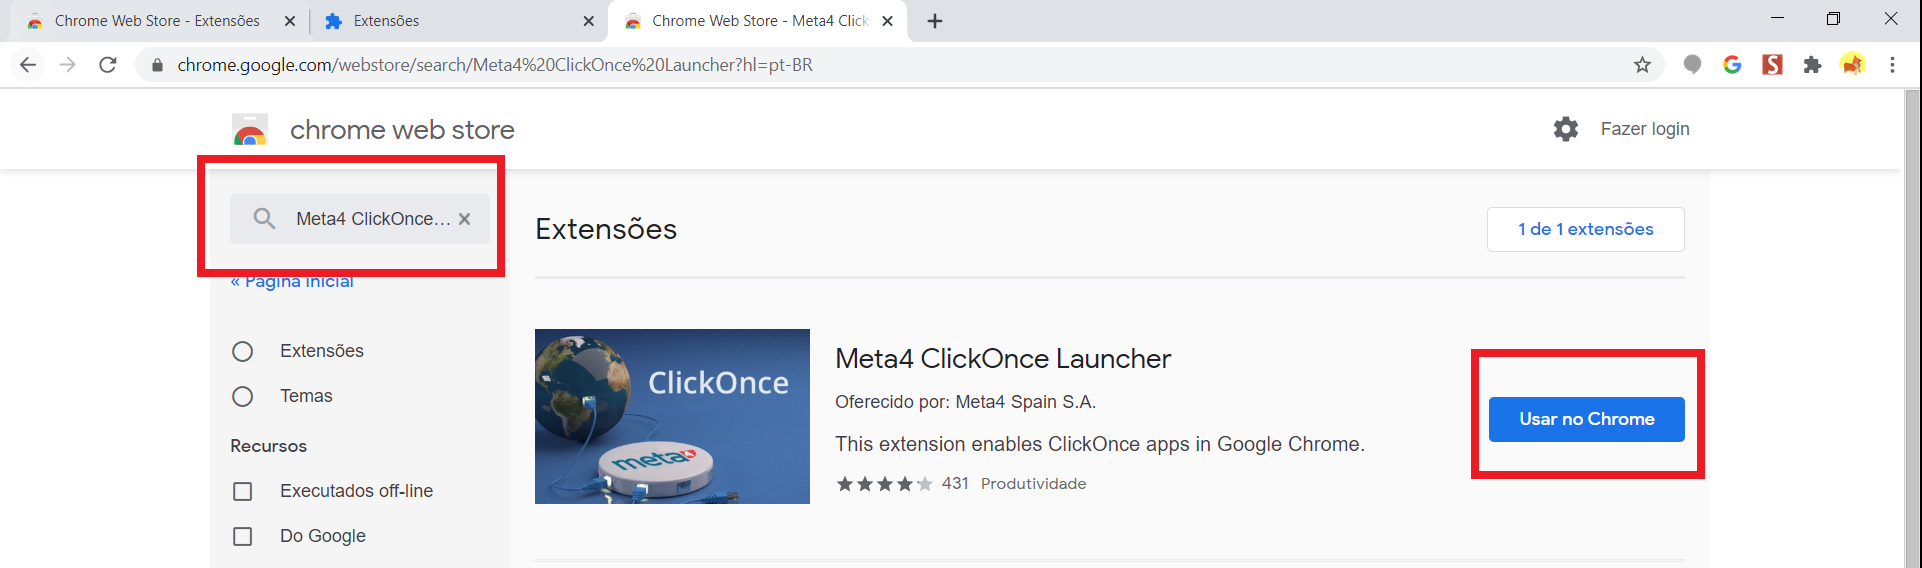Viewport: 1922px width, 568px height.
Task: Click the browser address bar URL
Action: pyautogui.click(x=495, y=65)
